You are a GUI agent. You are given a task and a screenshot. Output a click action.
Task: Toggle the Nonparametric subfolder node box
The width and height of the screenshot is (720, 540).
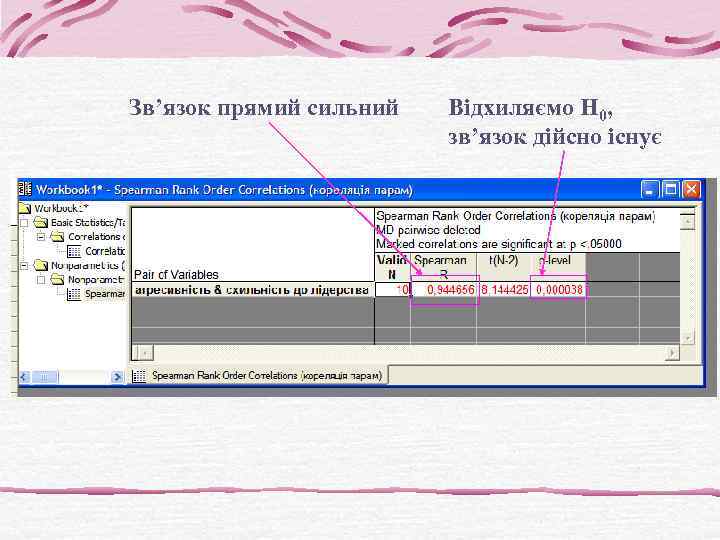(x=41, y=280)
